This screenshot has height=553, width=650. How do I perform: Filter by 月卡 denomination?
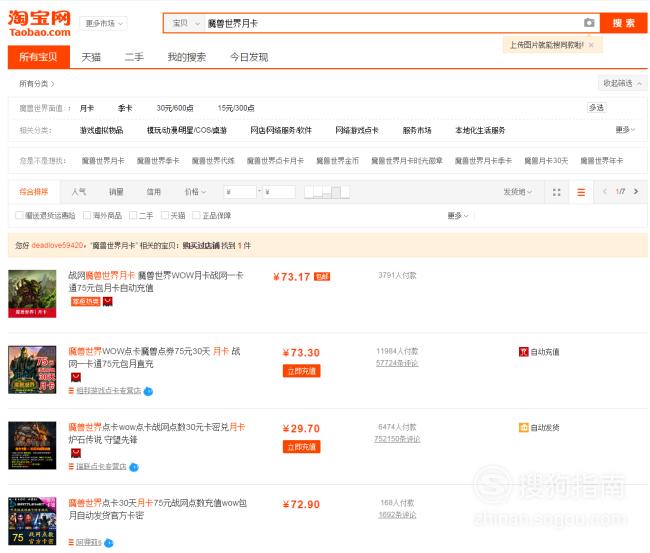tap(87, 108)
